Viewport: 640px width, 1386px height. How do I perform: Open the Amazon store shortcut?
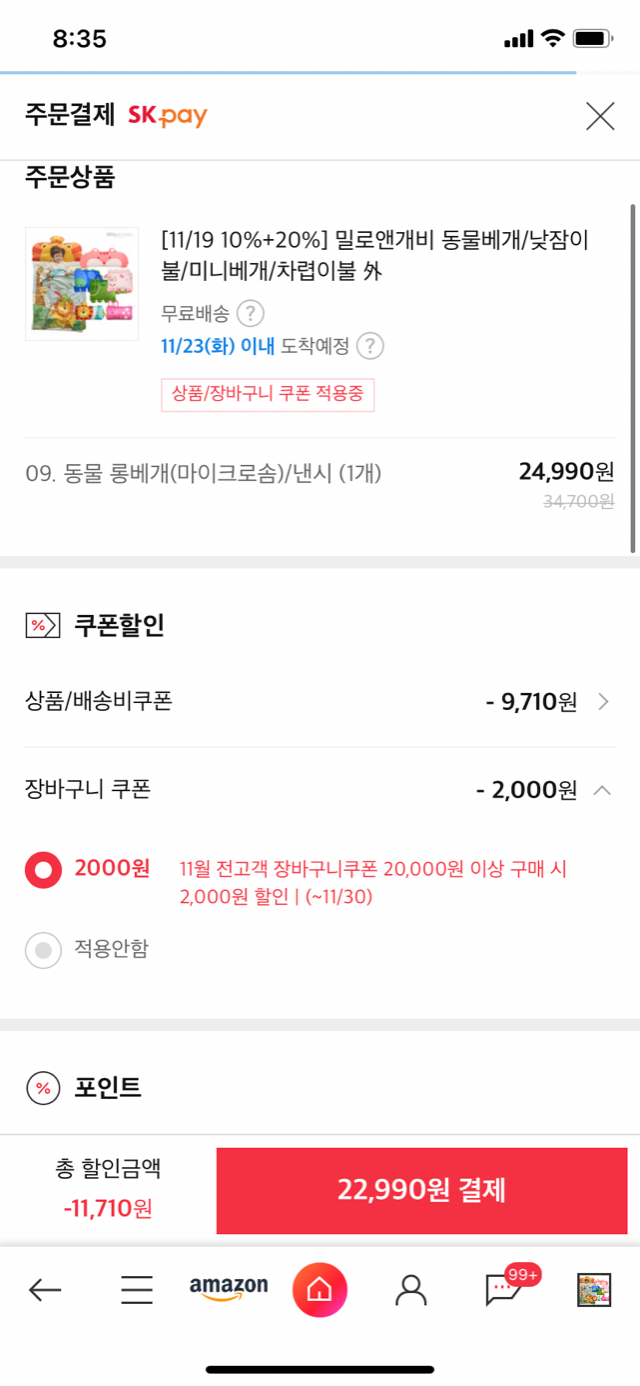(x=229, y=1288)
